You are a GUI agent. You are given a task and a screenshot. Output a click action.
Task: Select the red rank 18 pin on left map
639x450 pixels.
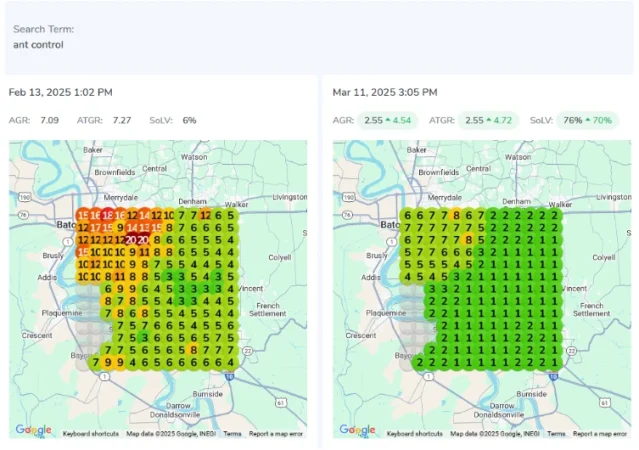tap(108, 215)
